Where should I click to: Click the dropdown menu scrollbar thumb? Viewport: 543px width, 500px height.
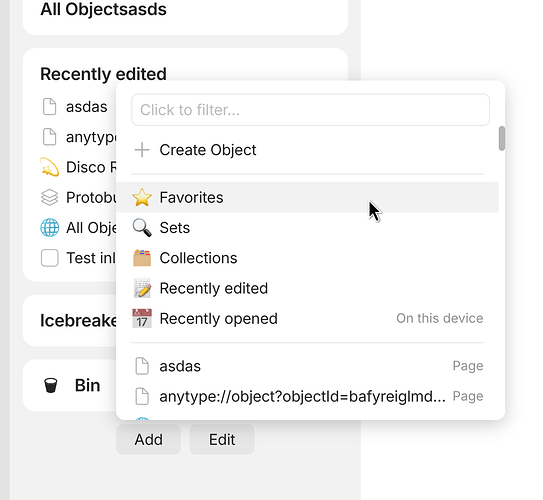(501, 139)
